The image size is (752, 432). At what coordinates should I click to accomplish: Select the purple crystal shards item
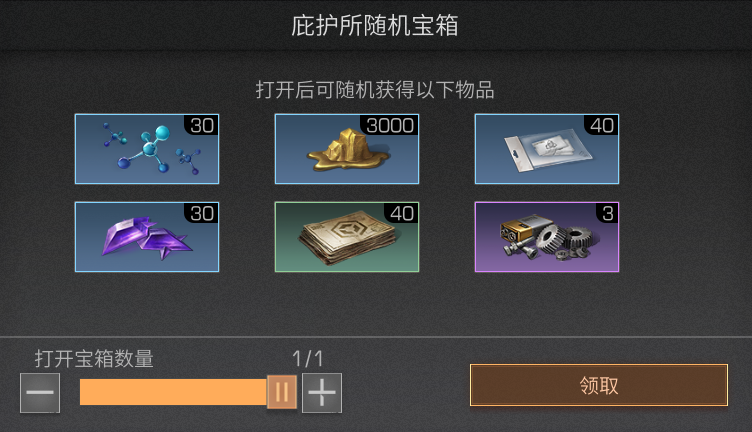click(147, 237)
